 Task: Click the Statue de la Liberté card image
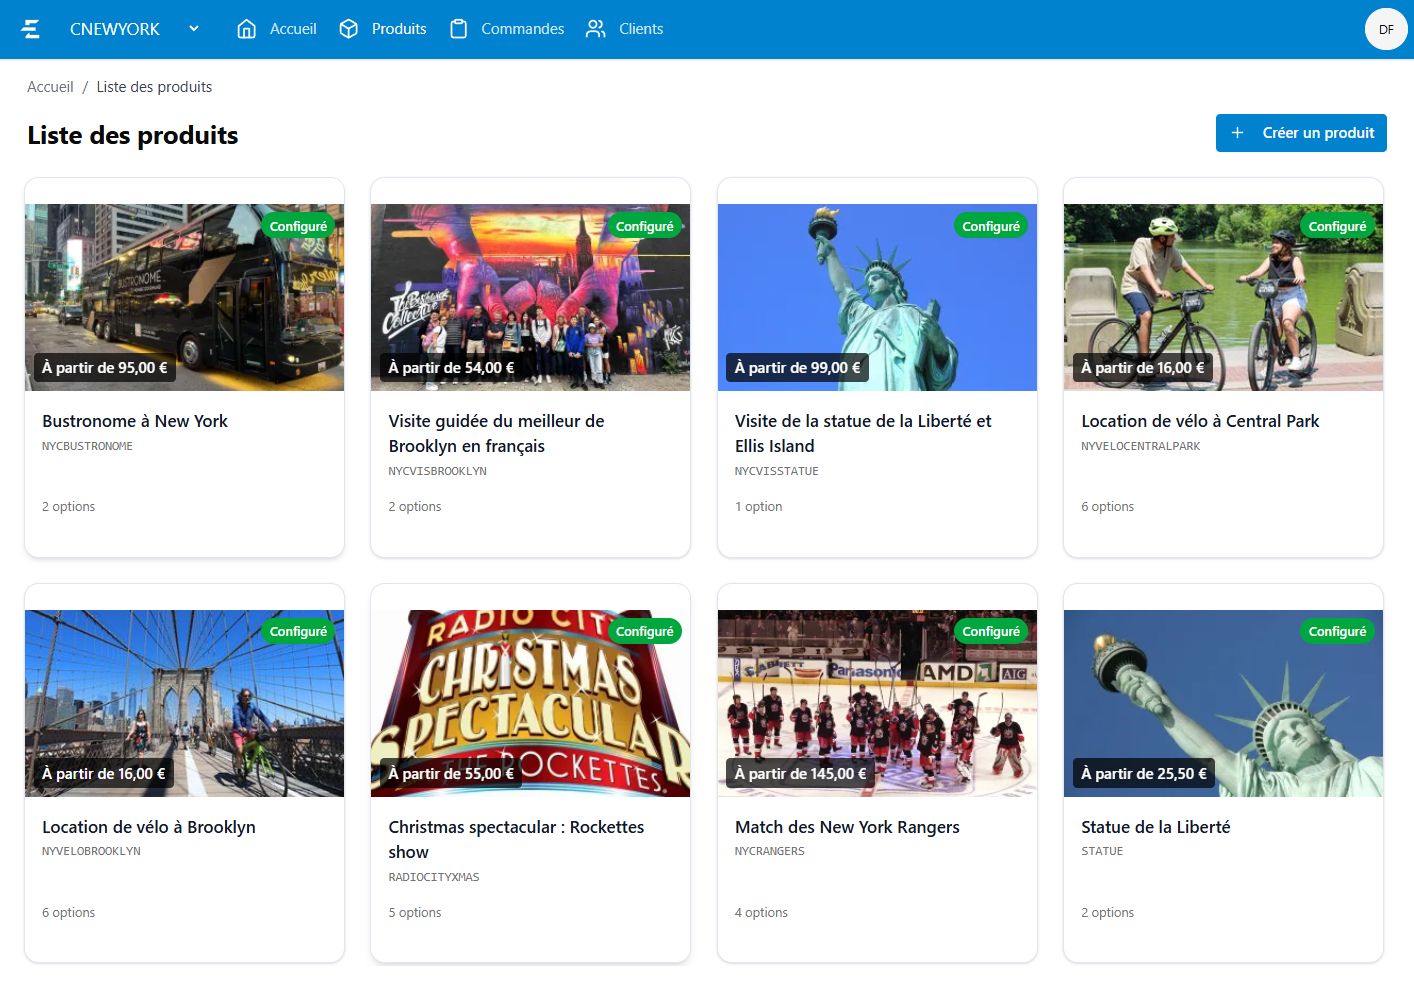pos(1223,703)
